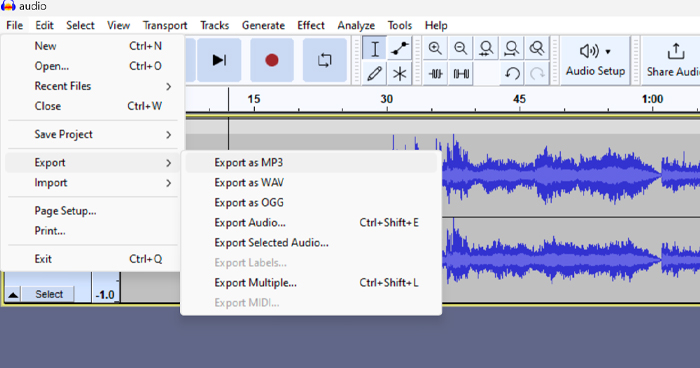Select Export as MP3
Viewport: 700px width, 368px height.
311,163
